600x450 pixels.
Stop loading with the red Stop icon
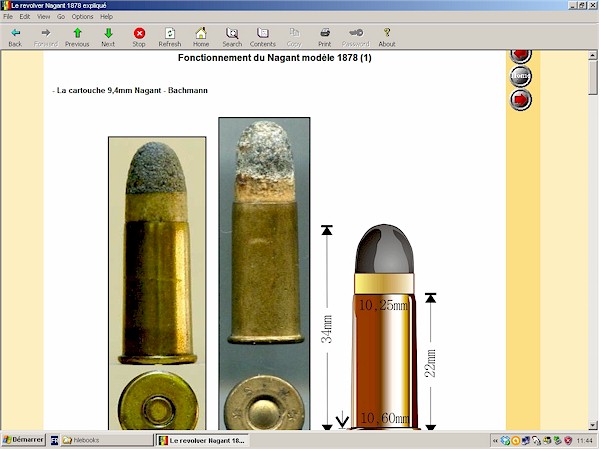139,38
